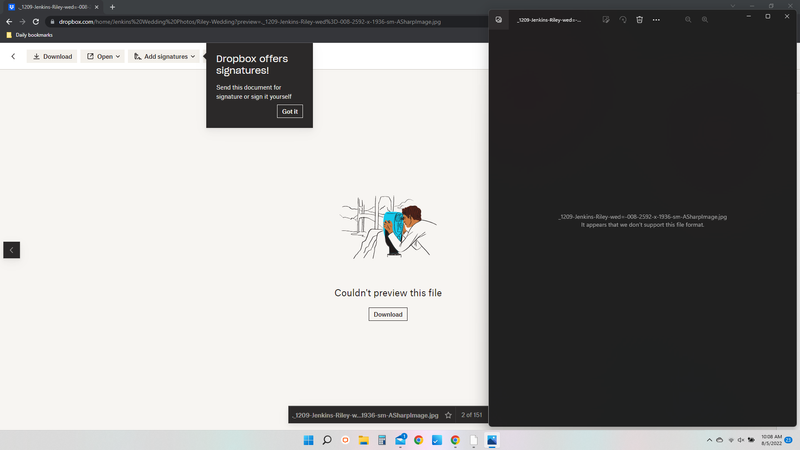Click the edit image icon in Photos app
Image resolution: width=800 pixels, height=450 pixels.
pos(606,20)
